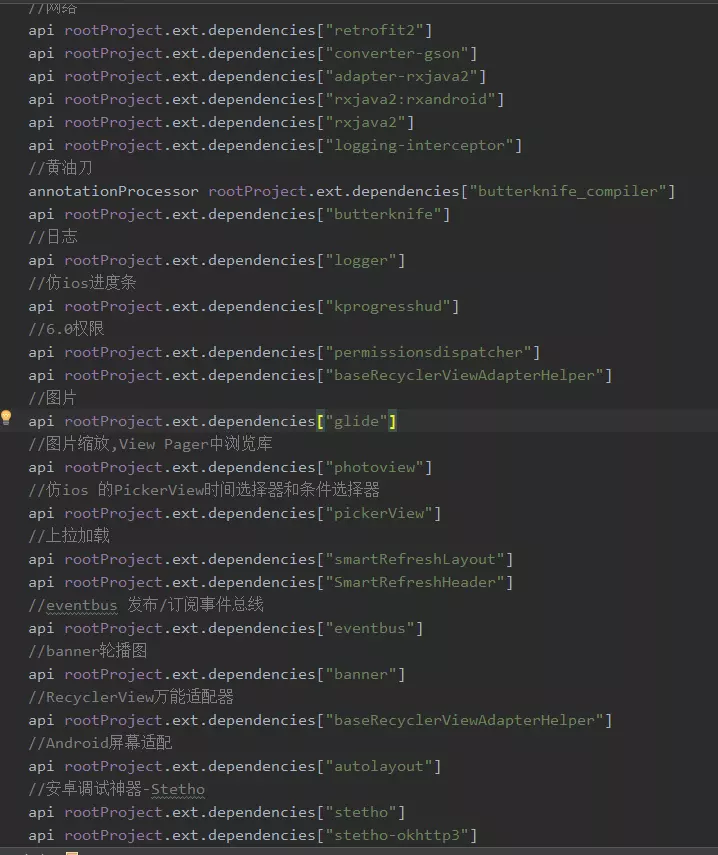
Task: Click the "logging-interceptor" string
Action: (419, 146)
